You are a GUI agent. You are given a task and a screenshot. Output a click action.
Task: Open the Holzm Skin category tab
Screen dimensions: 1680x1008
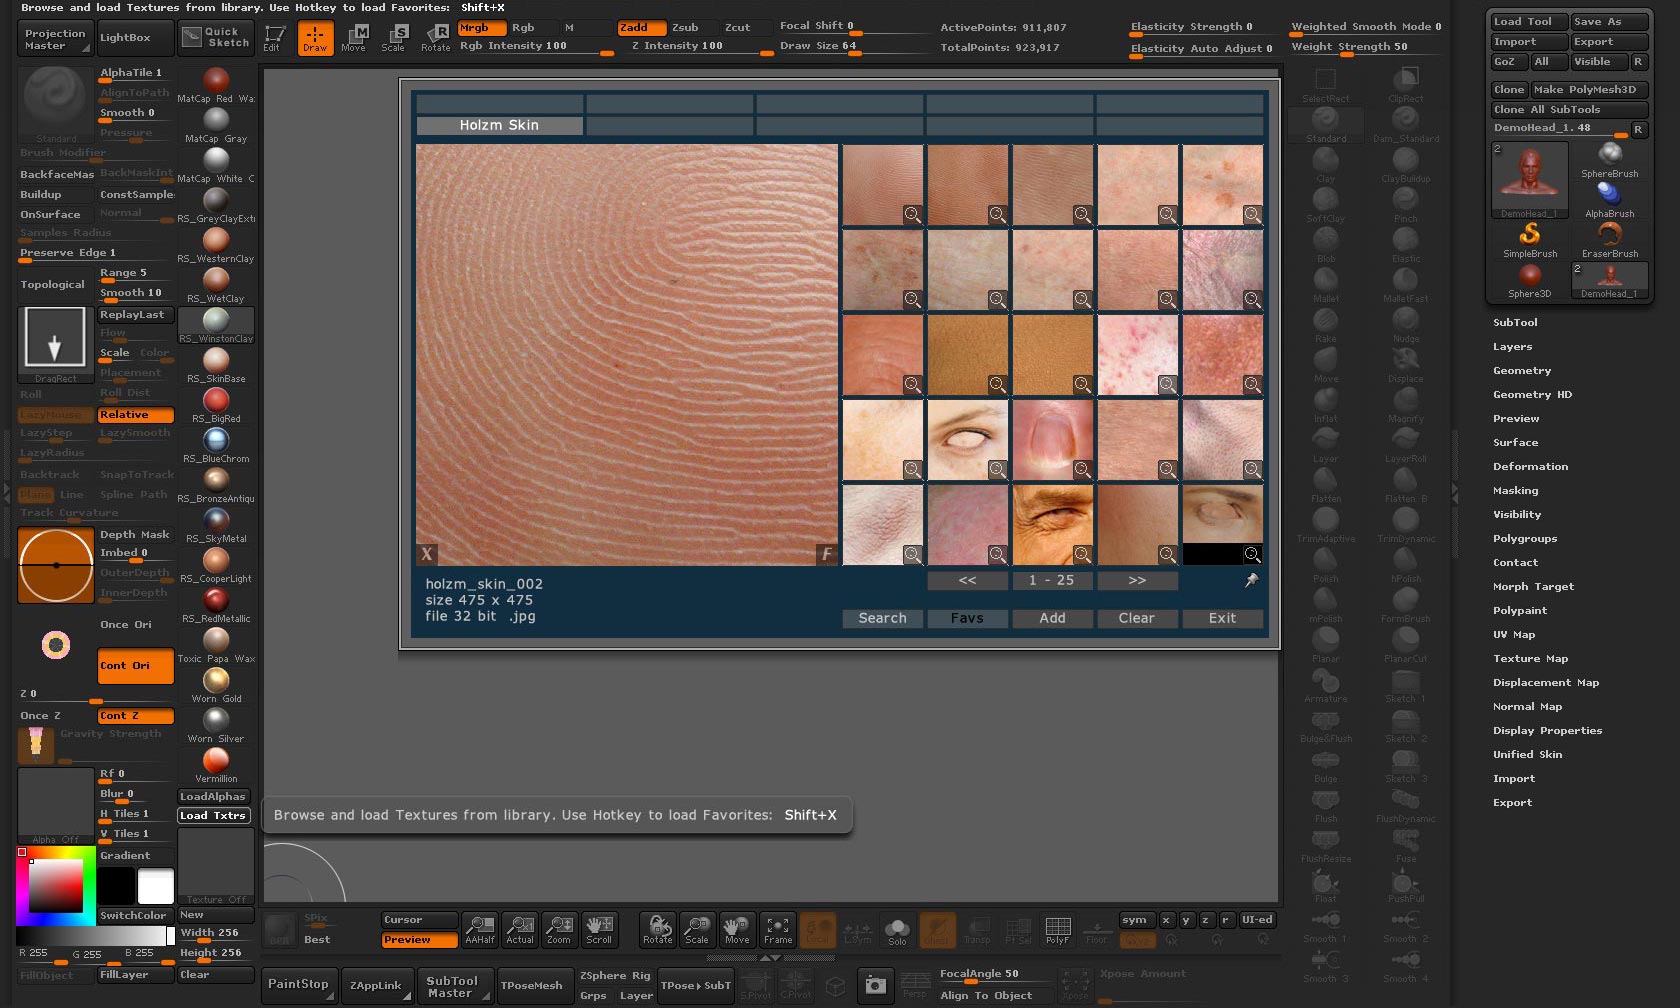pyautogui.click(x=499, y=126)
